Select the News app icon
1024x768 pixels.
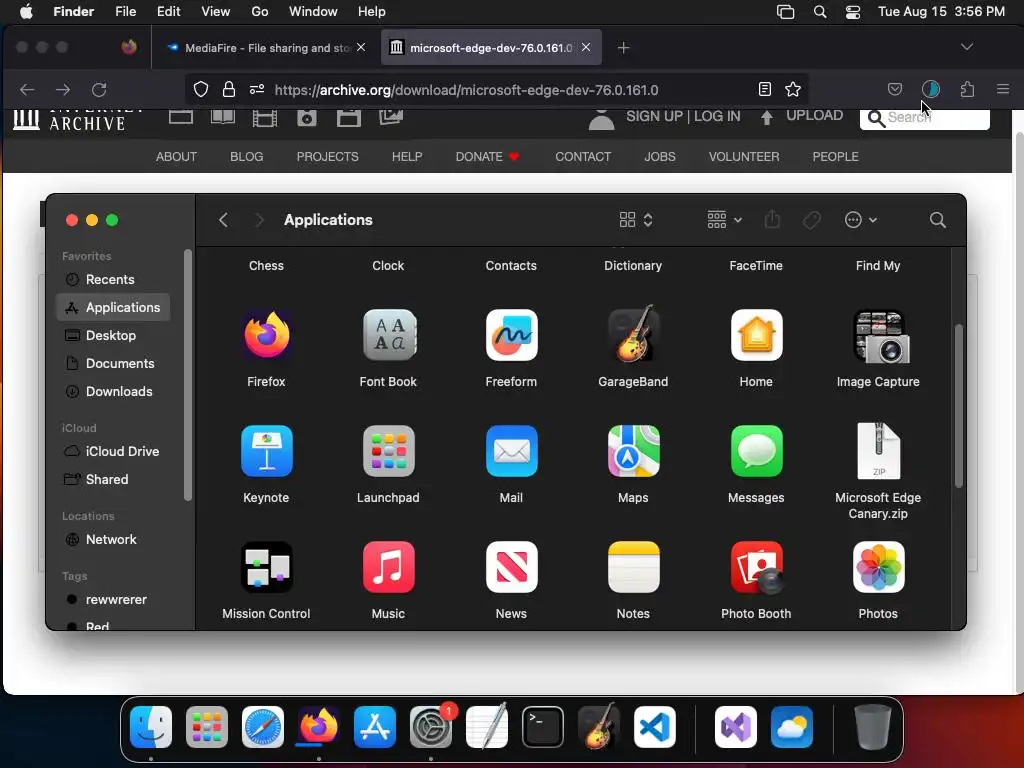511,567
